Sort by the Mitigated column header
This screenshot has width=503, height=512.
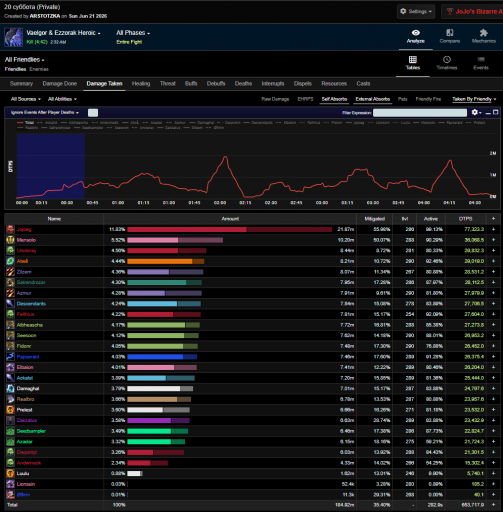(375, 219)
